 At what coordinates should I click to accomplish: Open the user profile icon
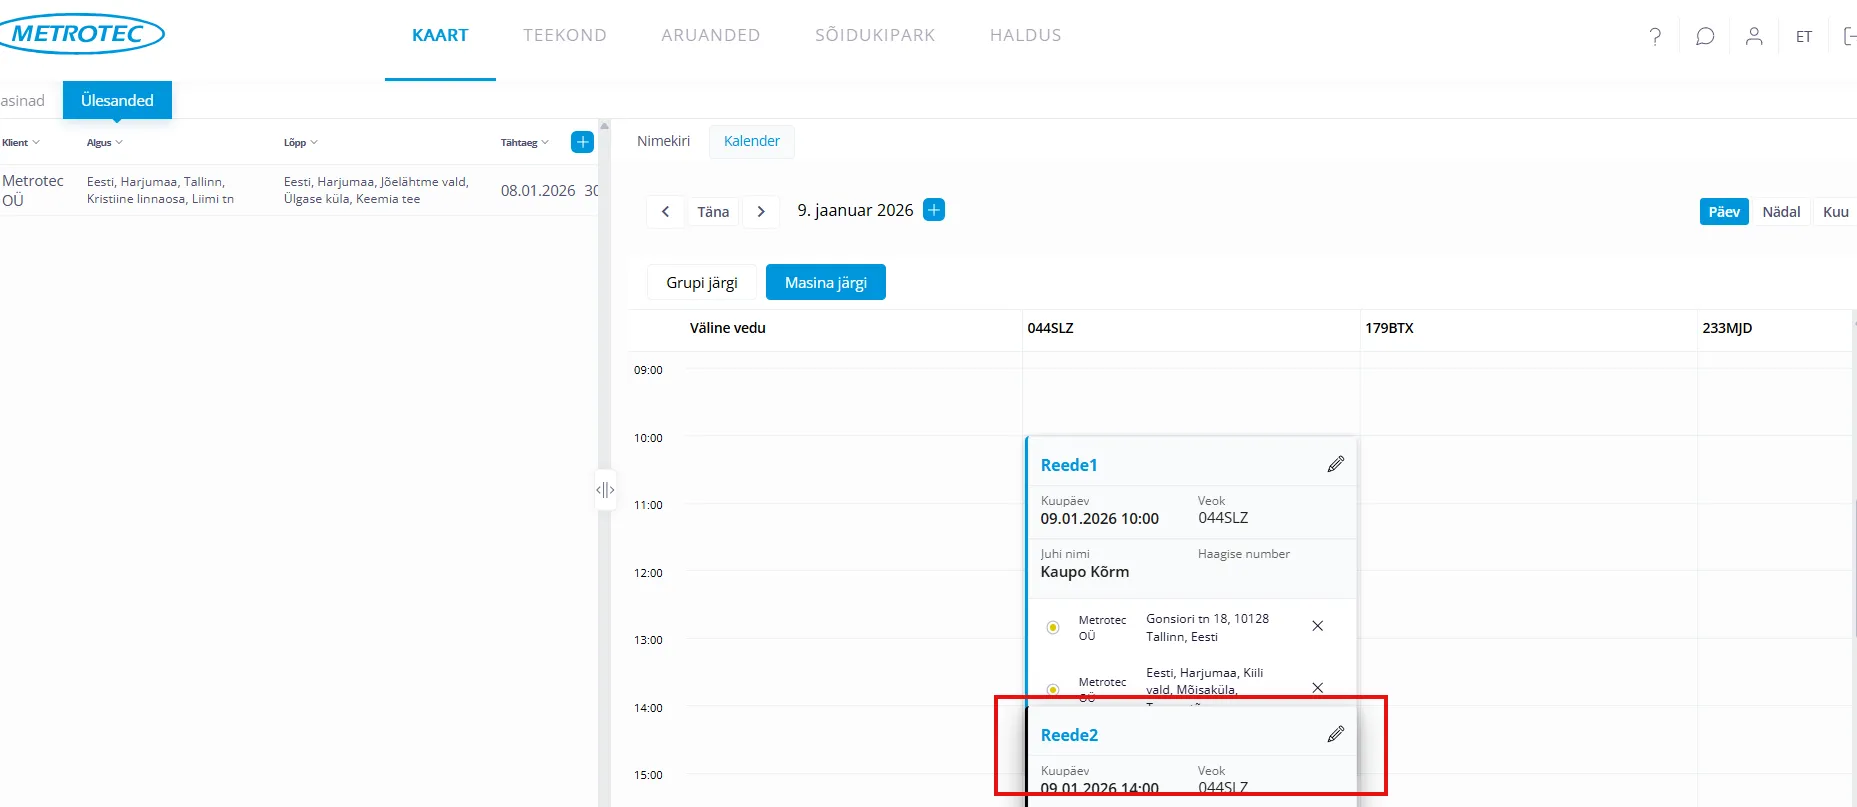pos(1754,36)
